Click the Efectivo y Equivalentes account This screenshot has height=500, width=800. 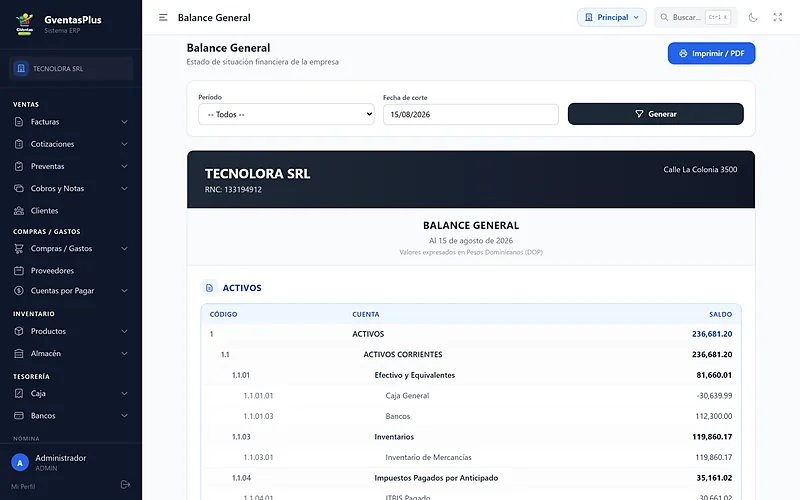point(414,375)
